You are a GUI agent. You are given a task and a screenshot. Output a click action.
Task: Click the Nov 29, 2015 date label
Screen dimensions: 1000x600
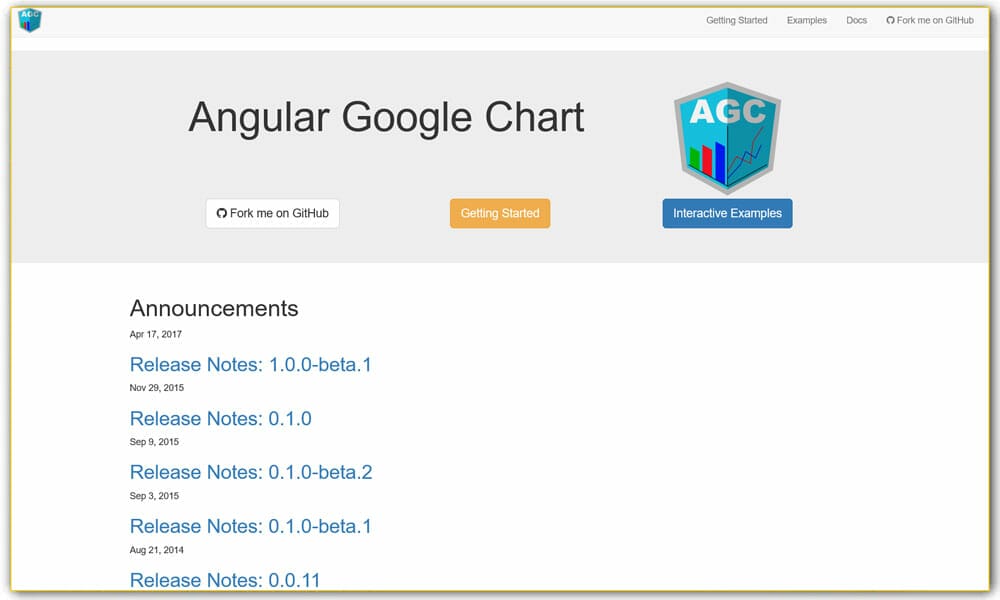[156, 387]
